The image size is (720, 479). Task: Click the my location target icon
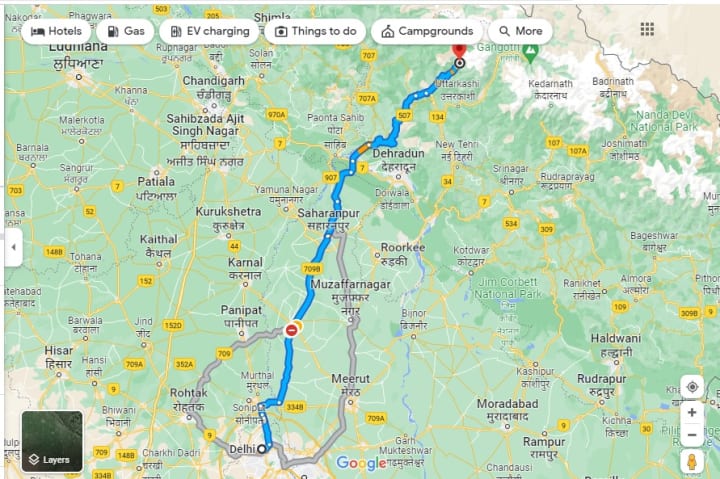coord(692,387)
